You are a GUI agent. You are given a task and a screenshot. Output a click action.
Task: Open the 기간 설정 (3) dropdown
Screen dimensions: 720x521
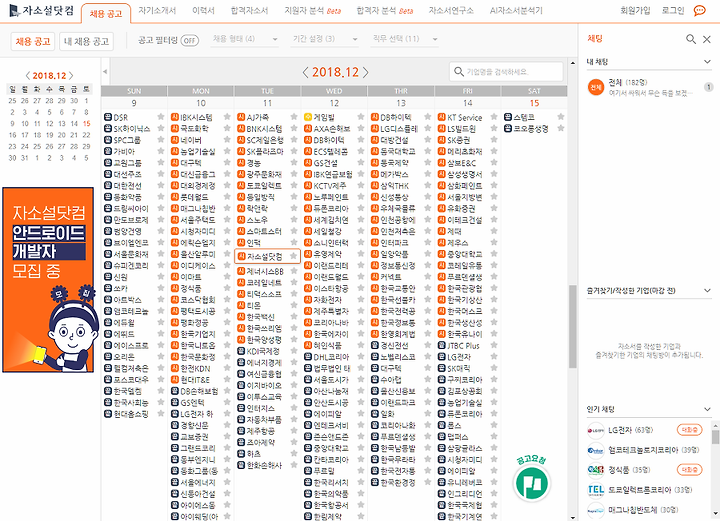(325, 39)
